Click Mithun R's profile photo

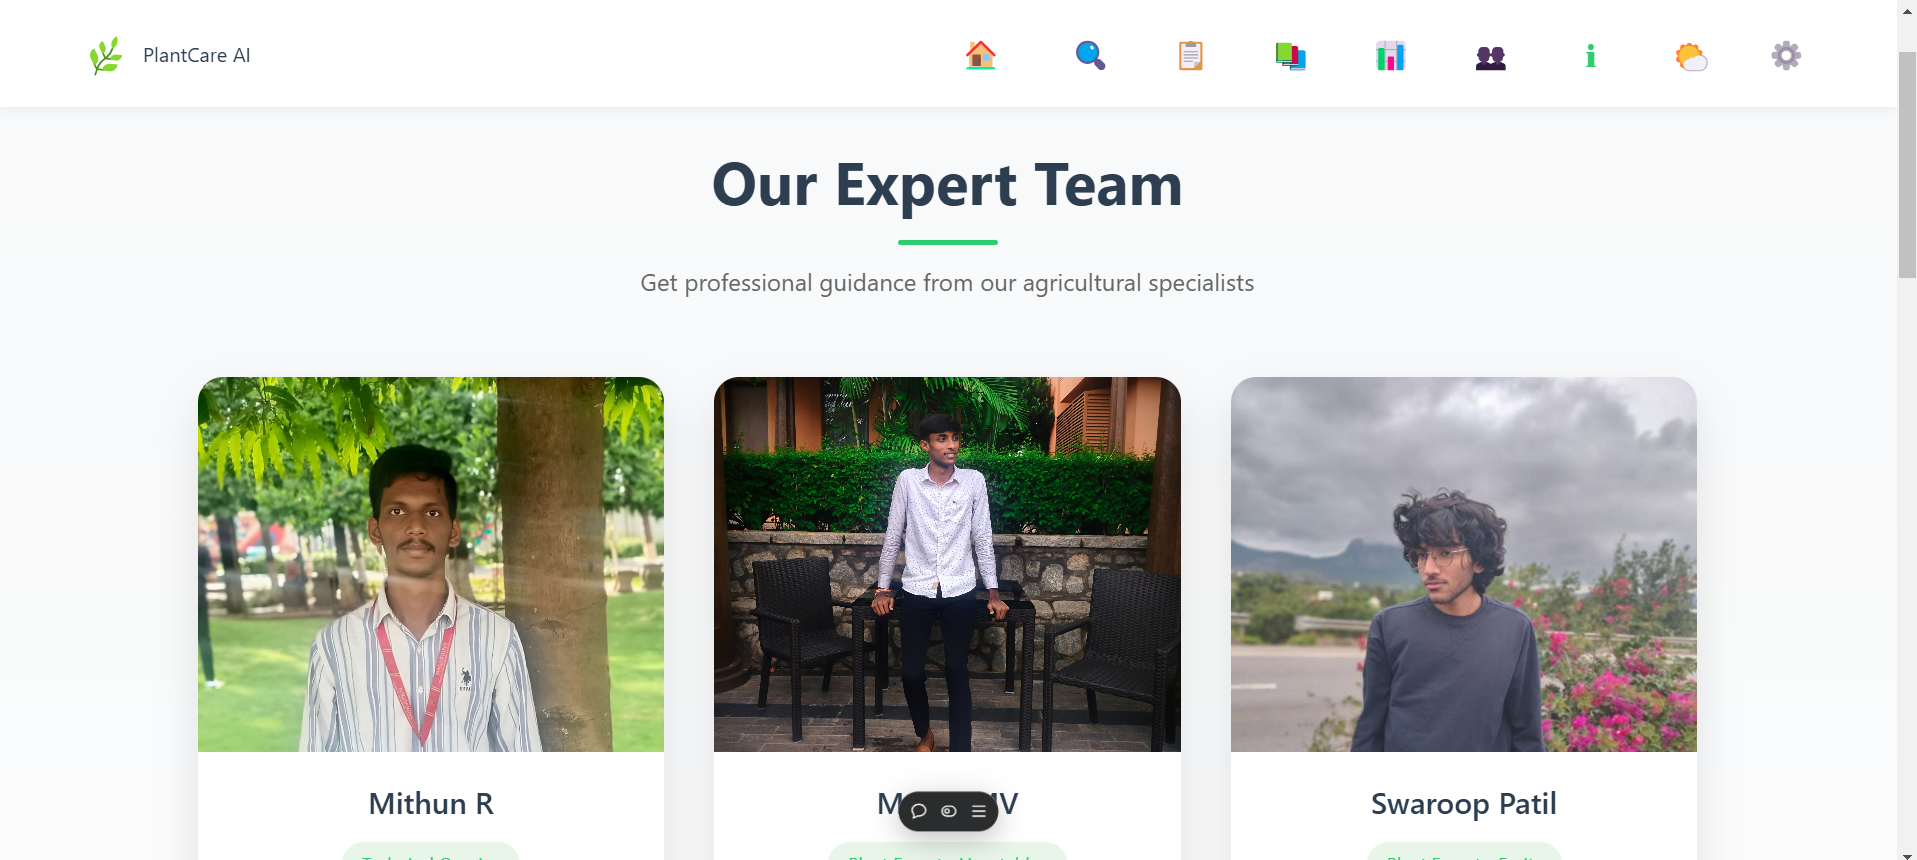pos(431,564)
